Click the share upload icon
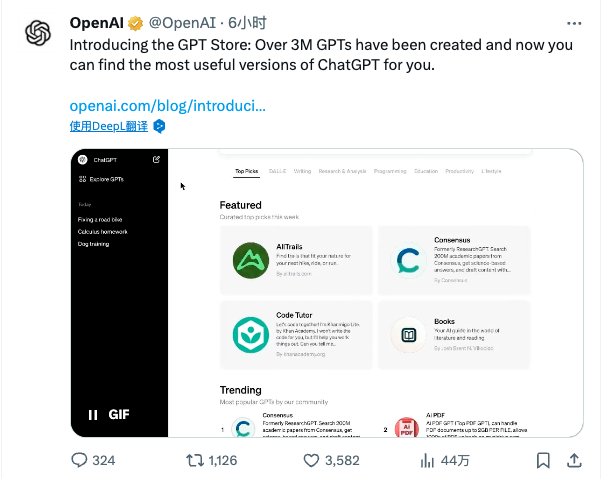Screen dimensions: 601x479 [x=574, y=460]
